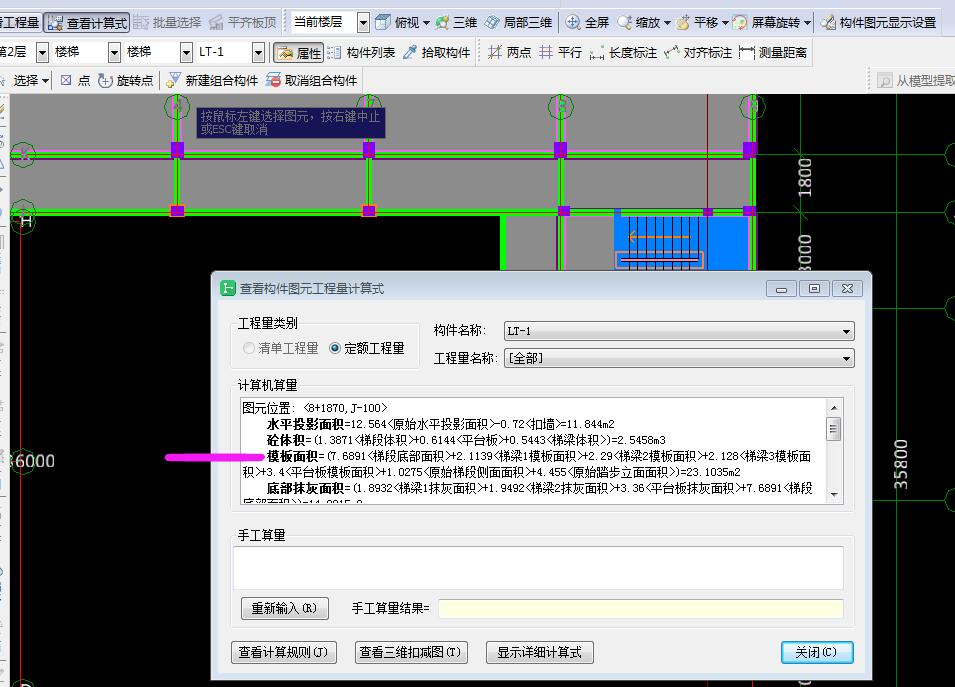Select the 旋转点 tool
The image size is (955, 687).
click(125, 80)
